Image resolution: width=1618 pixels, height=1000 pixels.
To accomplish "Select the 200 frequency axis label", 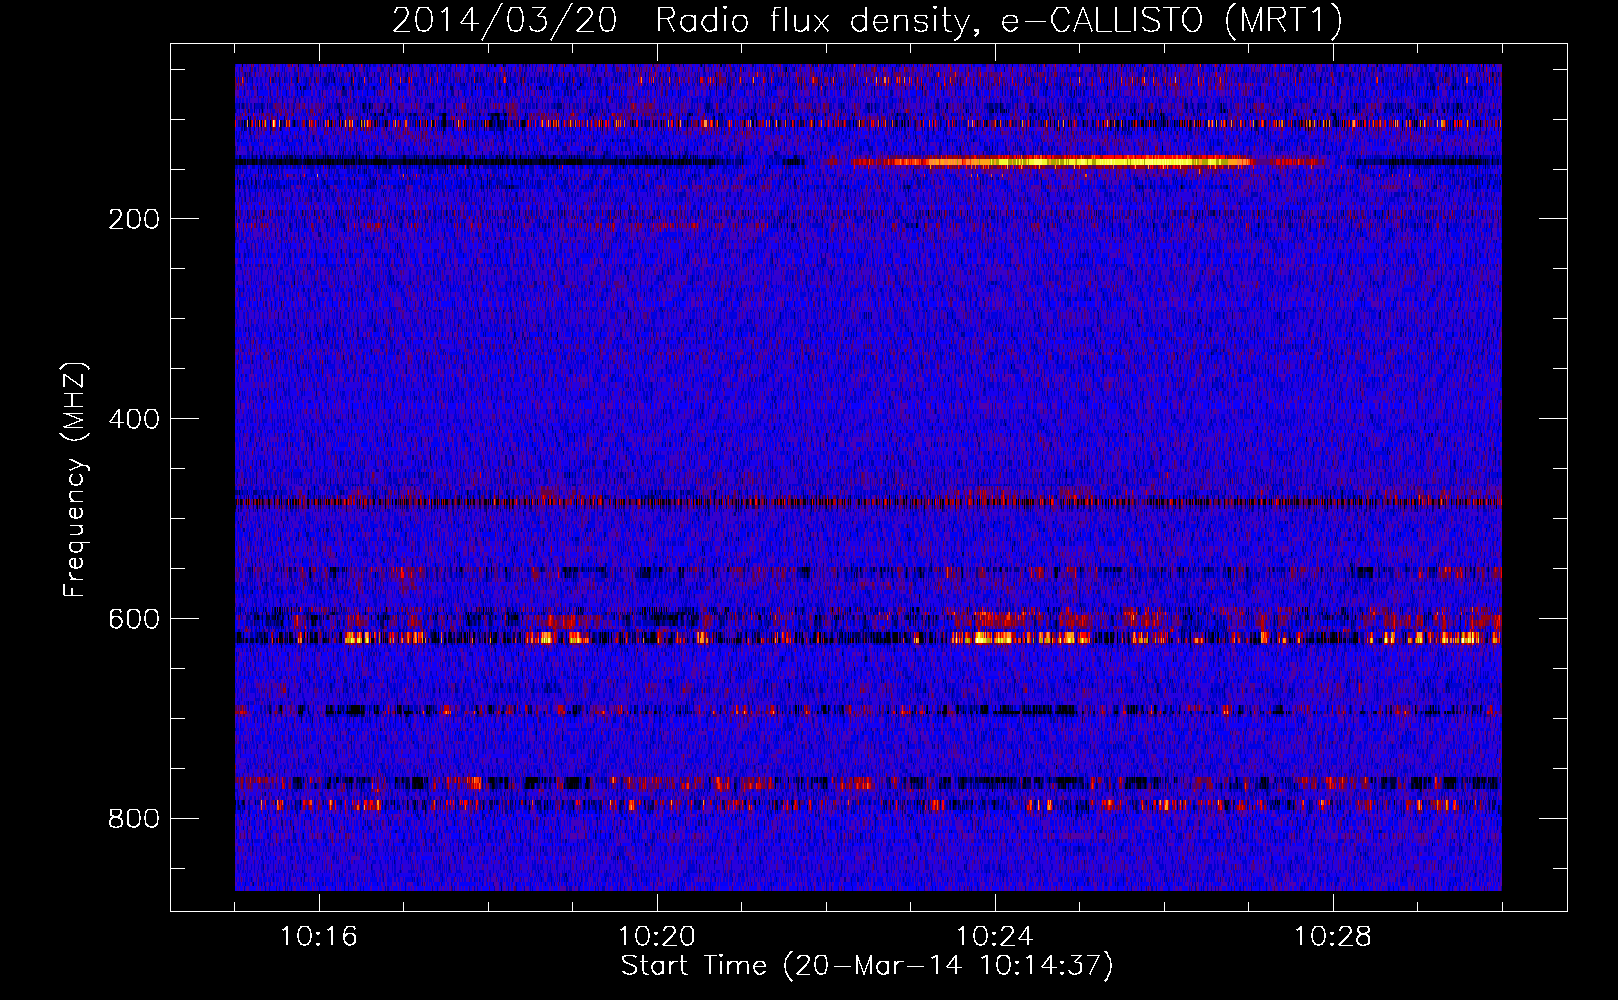I will [134, 219].
